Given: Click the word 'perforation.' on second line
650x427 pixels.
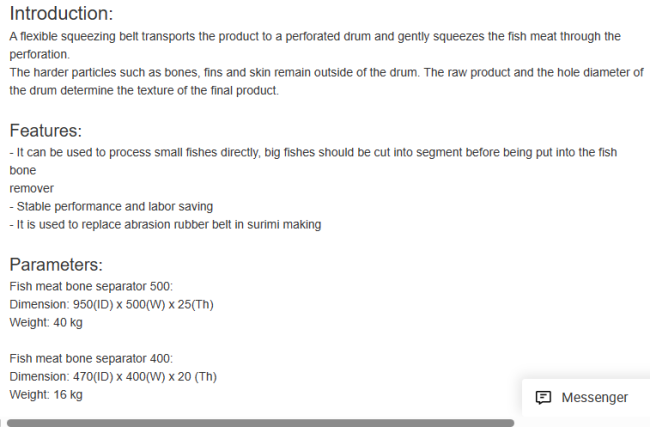Looking at the screenshot, I should coord(40,55).
